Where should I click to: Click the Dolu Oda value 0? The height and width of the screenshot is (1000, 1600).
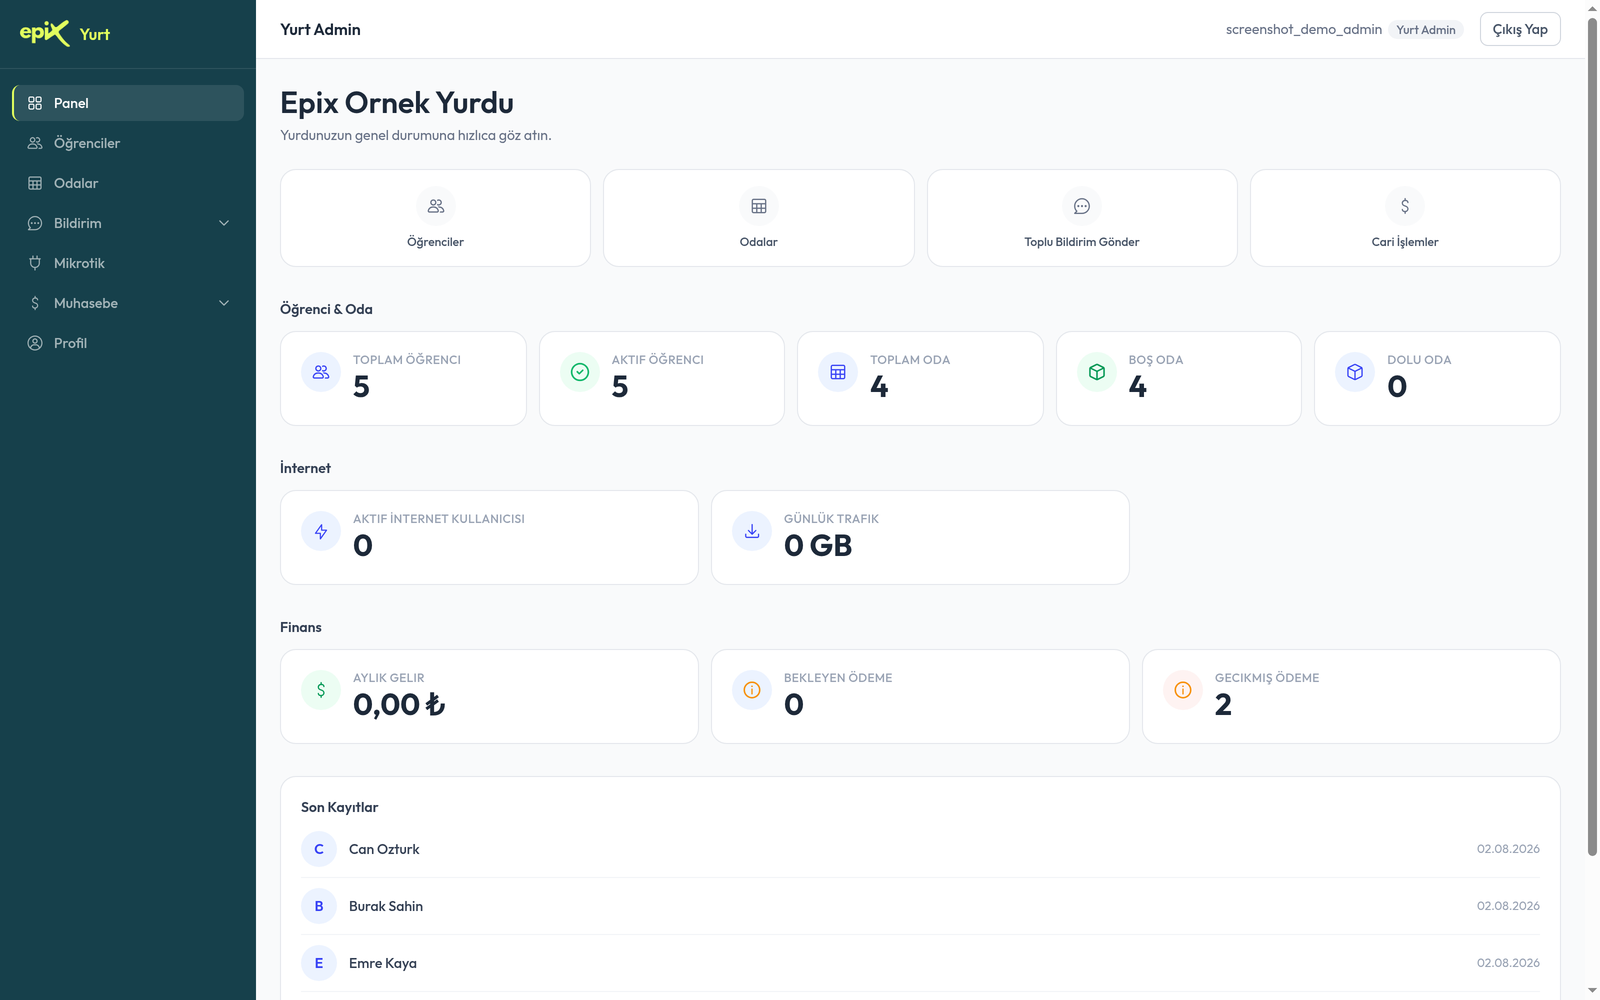pyautogui.click(x=1397, y=387)
